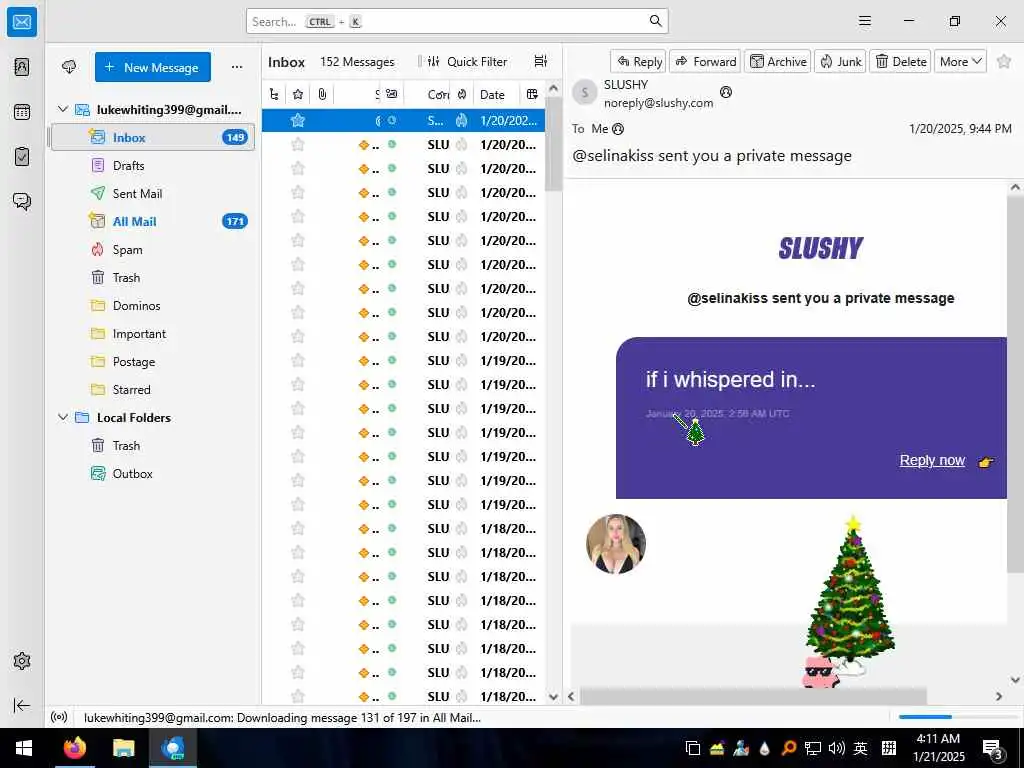Sort by attachment column header
This screenshot has width=1024, height=768.
point(322,95)
